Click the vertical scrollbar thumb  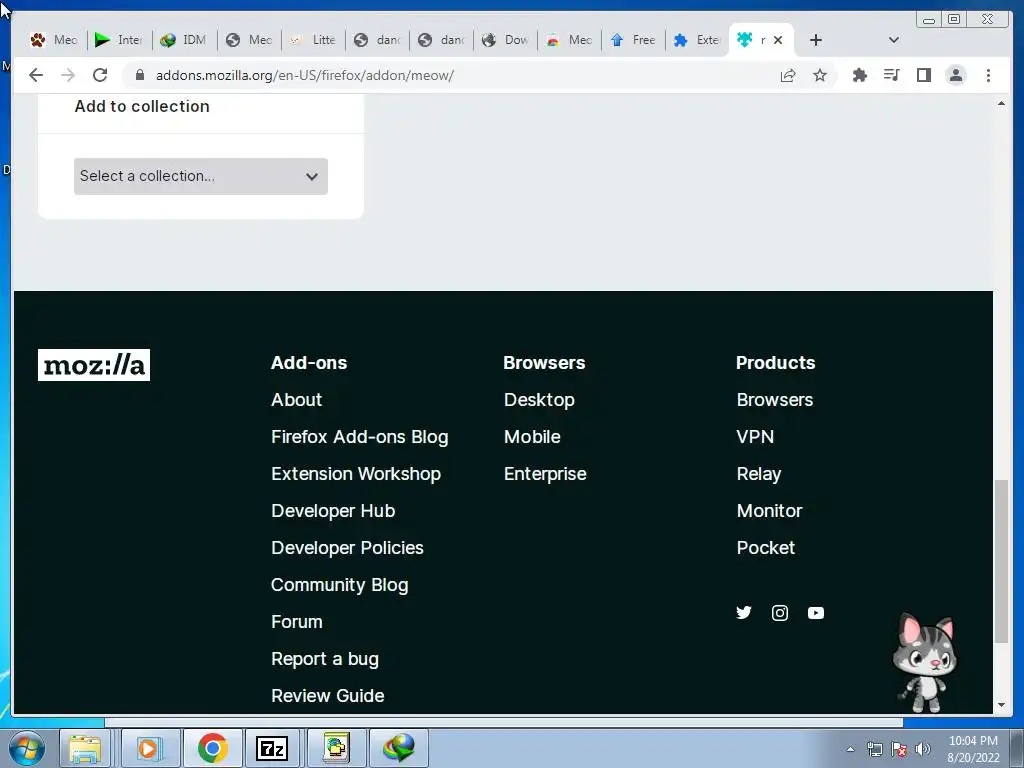point(1001,561)
